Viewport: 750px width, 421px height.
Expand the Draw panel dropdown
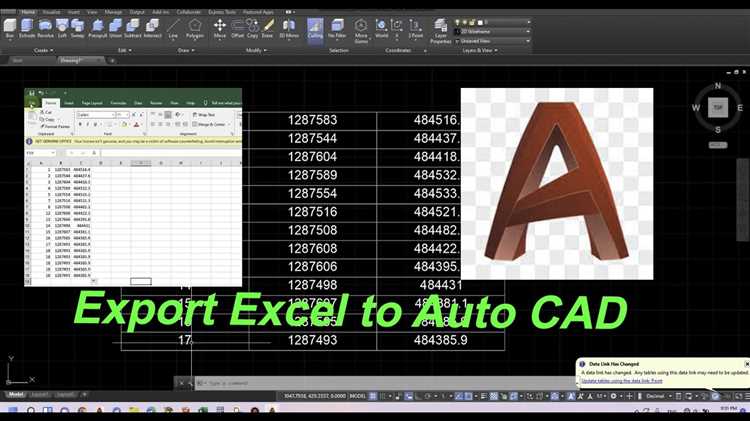pyautogui.click(x=186, y=50)
